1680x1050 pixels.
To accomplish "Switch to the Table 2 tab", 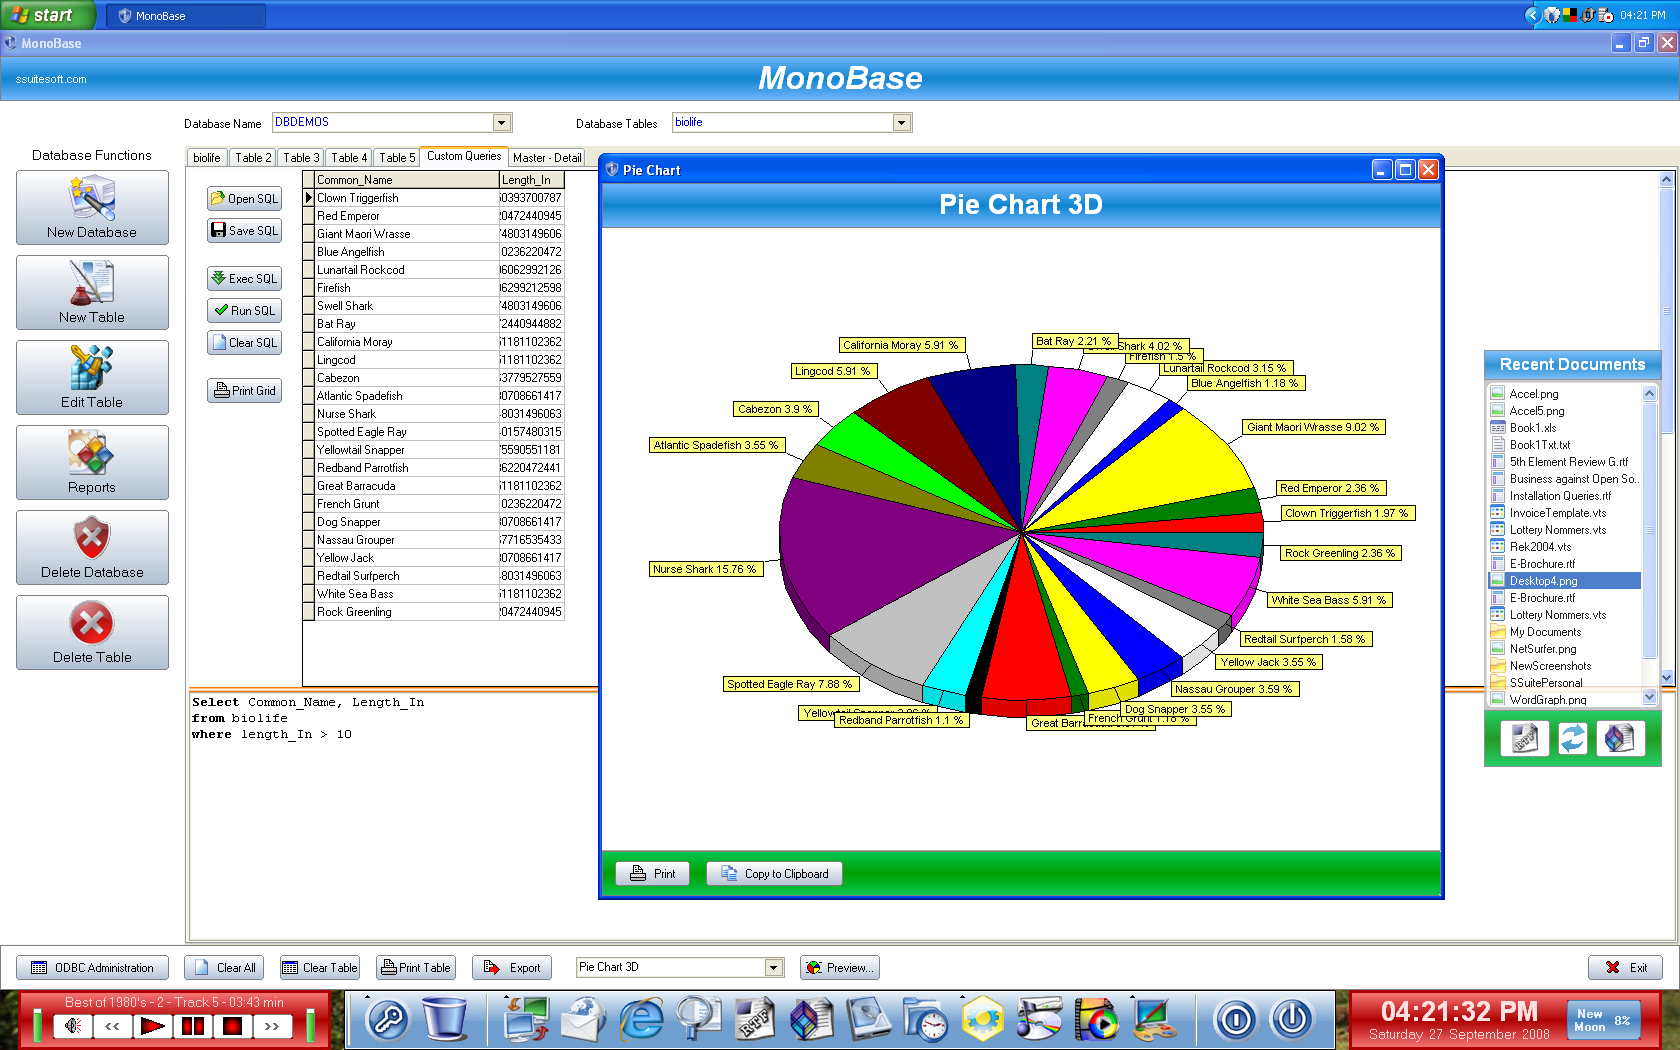I will [x=253, y=158].
